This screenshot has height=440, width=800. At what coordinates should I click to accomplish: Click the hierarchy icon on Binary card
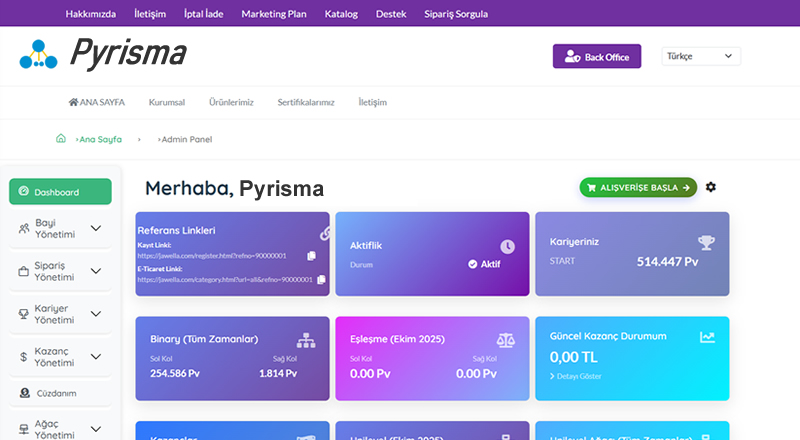coord(306,338)
